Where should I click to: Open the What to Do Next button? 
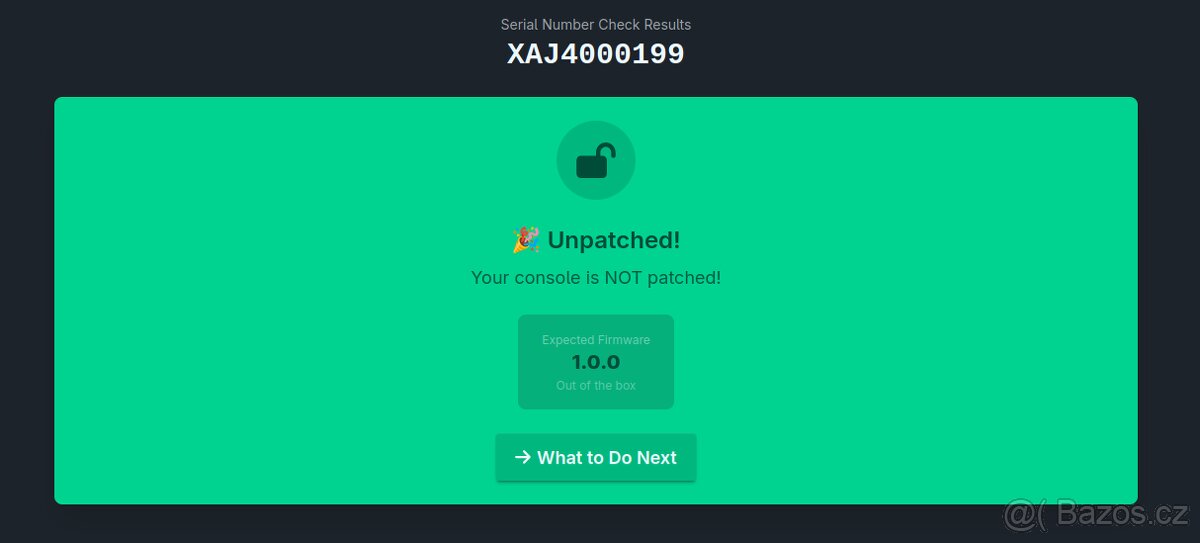pyautogui.click(x=596, y=457)
